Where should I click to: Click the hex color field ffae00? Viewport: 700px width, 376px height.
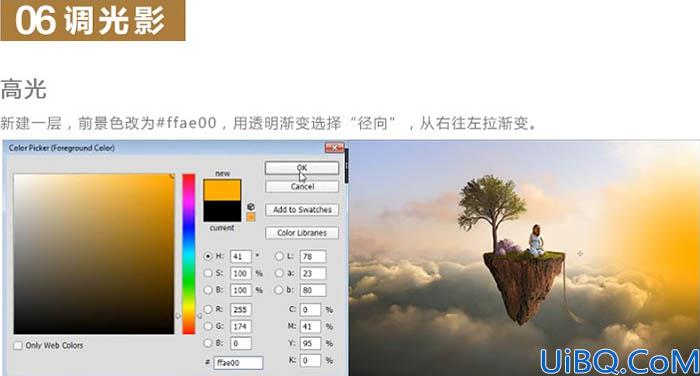238,363
